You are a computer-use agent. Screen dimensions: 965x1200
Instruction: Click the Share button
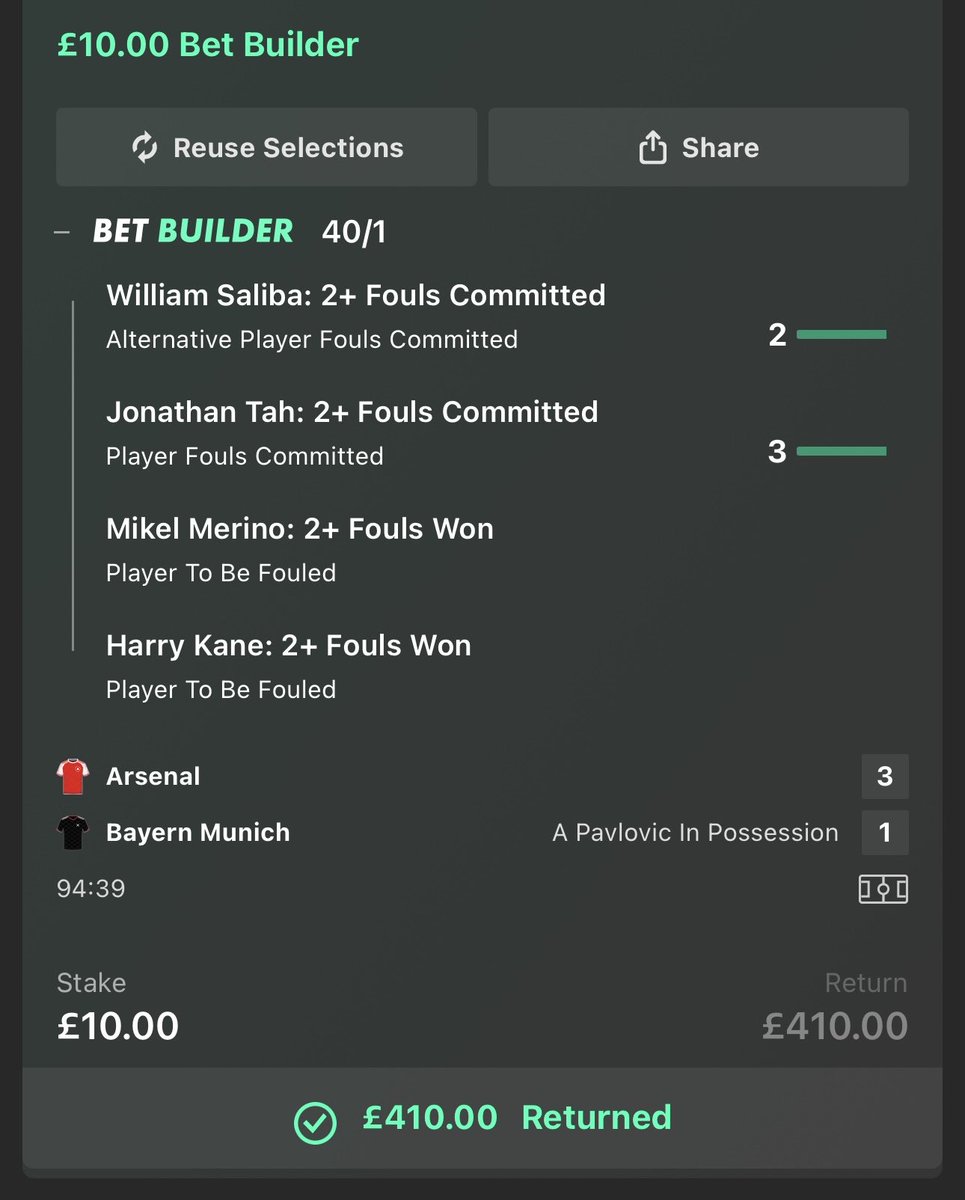pos(698,147)
